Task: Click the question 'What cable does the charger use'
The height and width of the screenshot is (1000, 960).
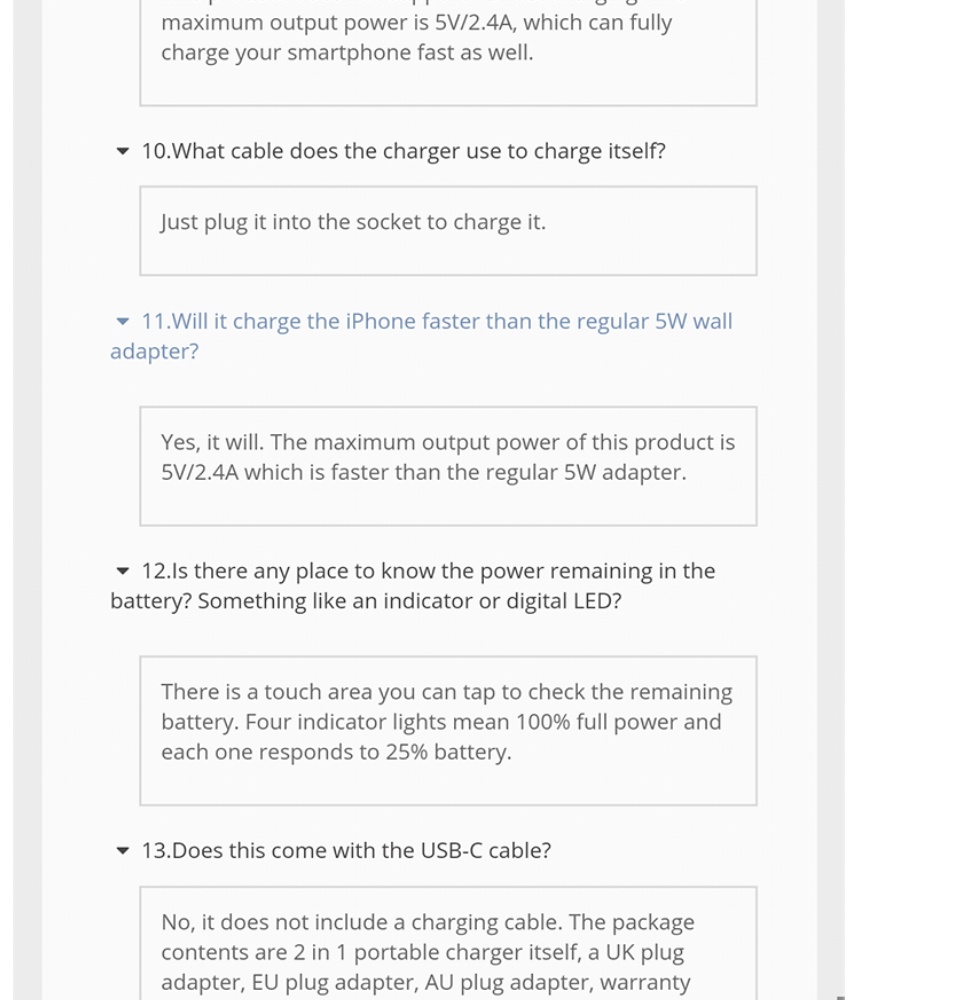Action: click(x=404, y=151)
